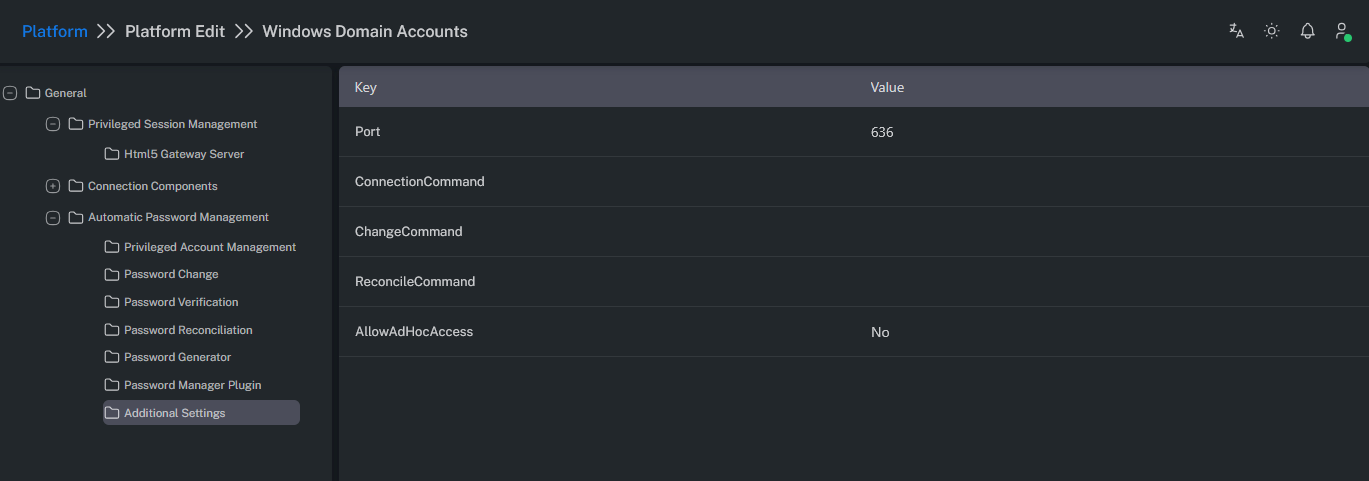
Task: Click Platform Edit in the breadcrumb
Action: [x=175, y=31]
